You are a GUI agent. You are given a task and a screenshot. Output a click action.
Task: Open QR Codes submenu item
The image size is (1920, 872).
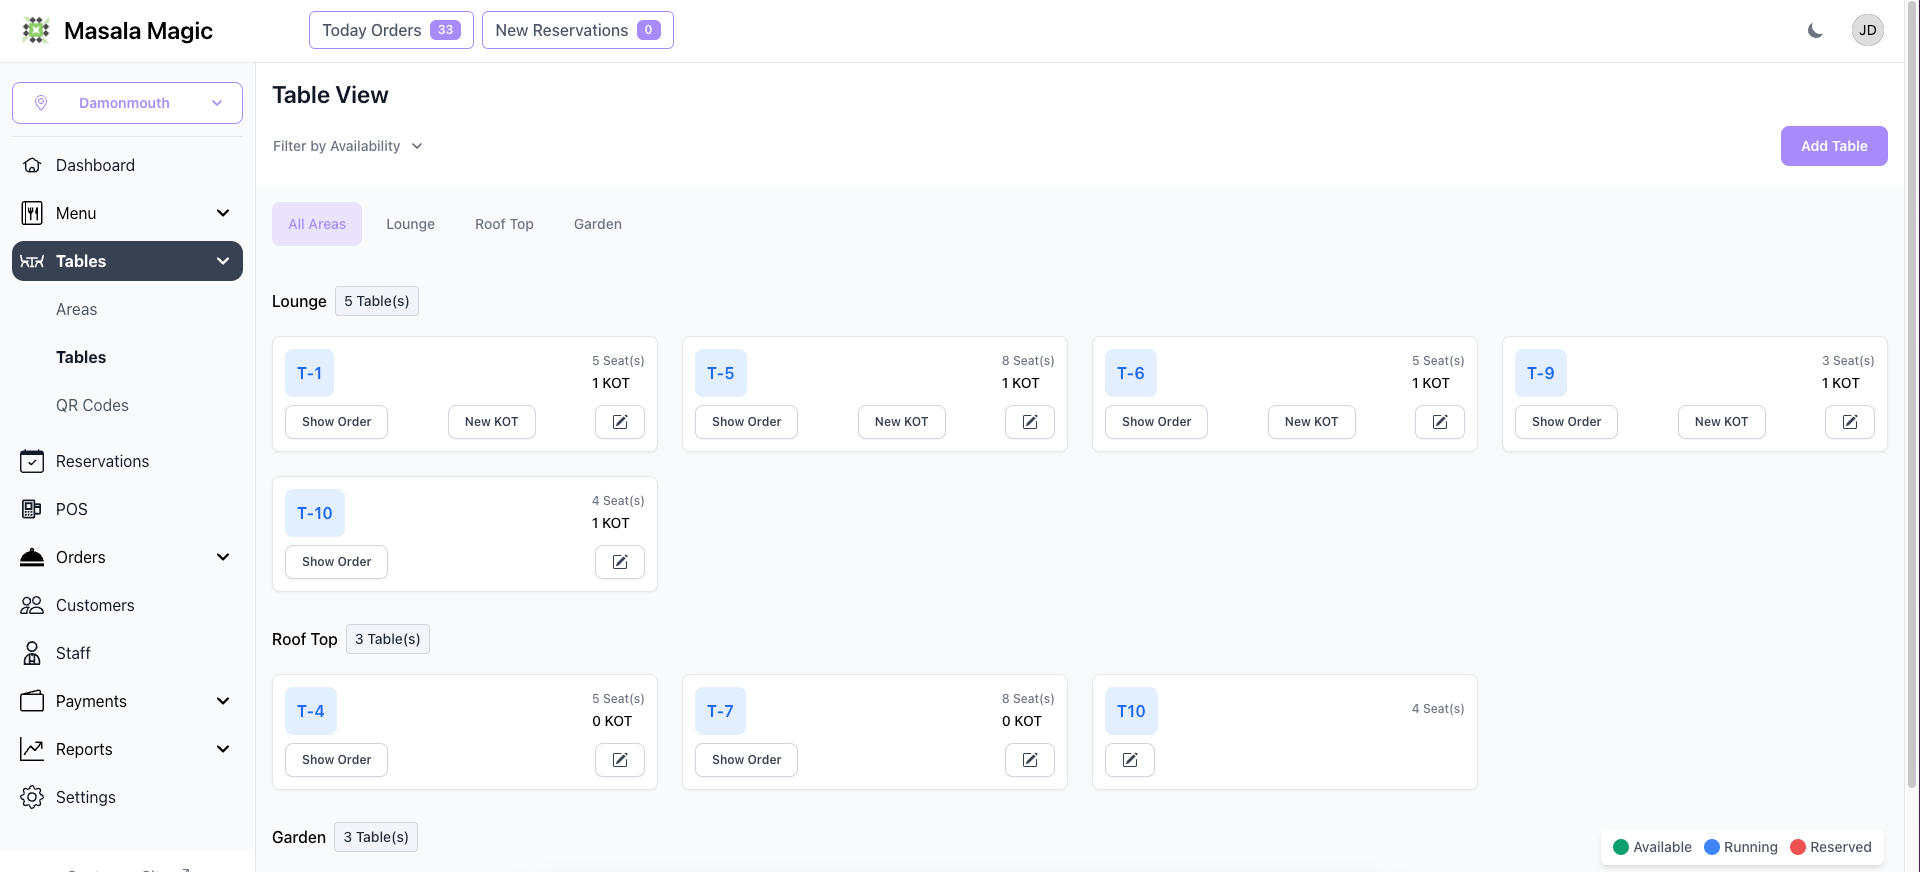pyautogui.click(x=92, y=405)
